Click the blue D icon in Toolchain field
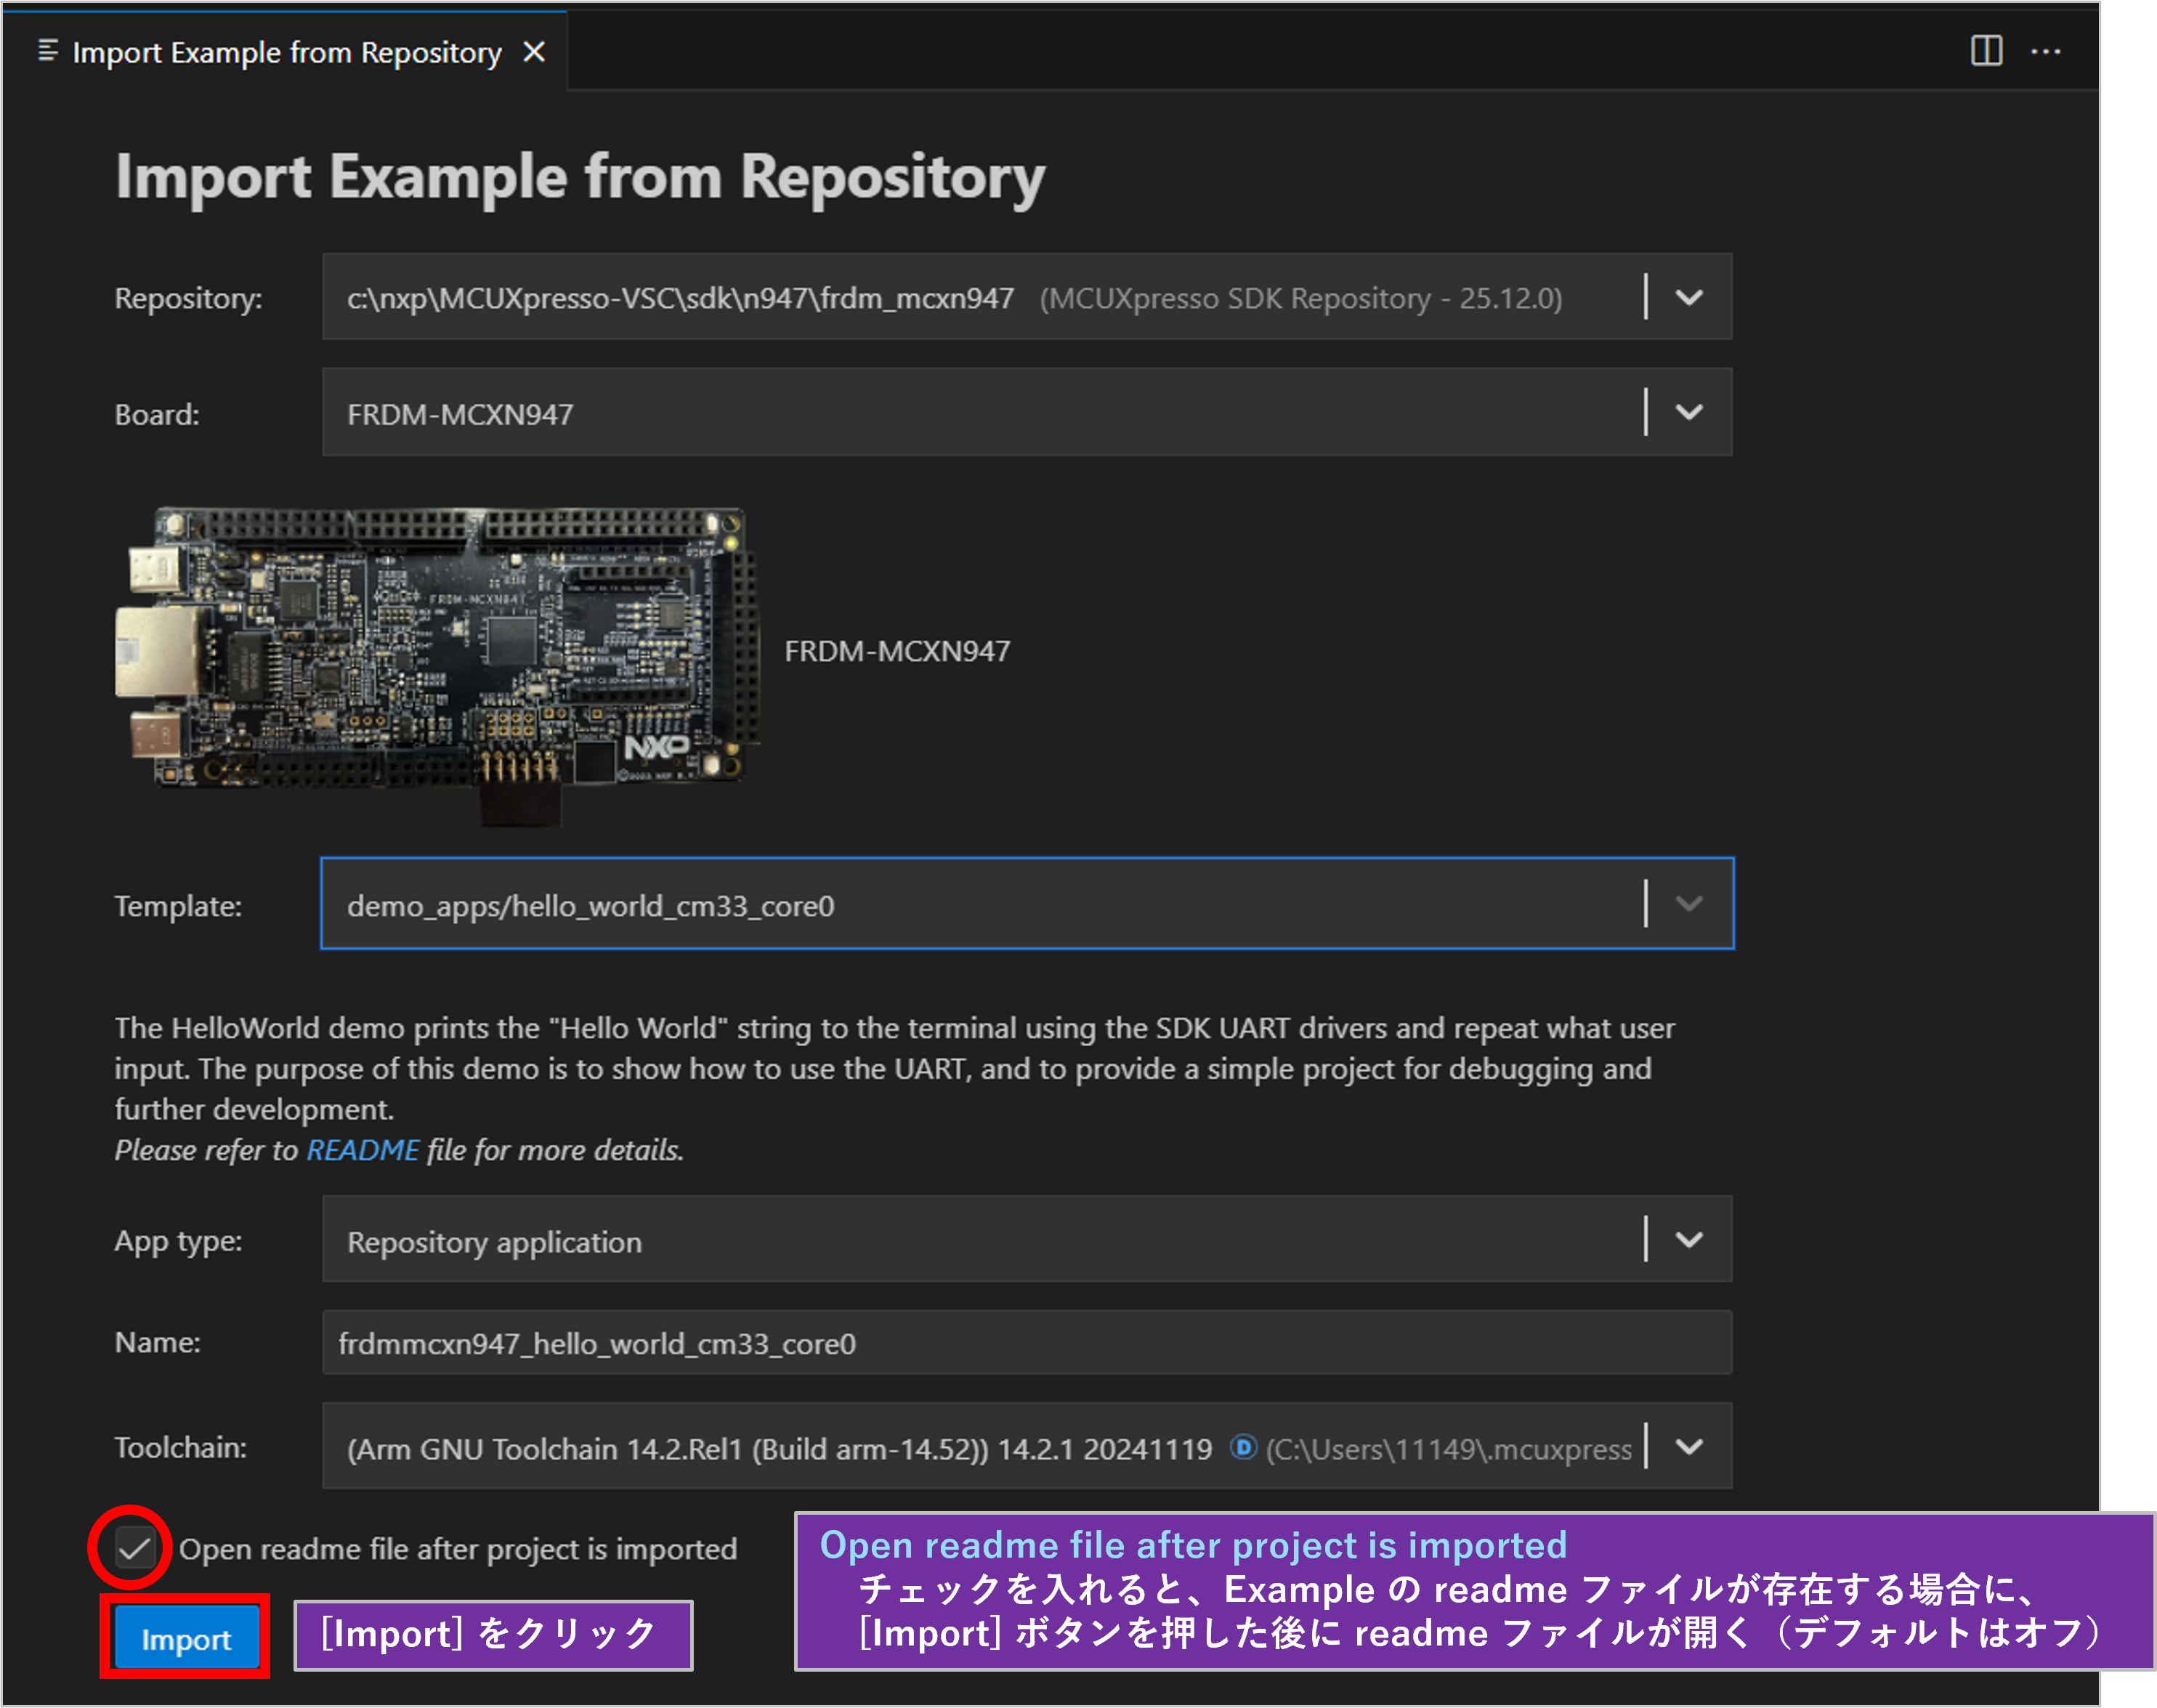2157x1708 pixels. 1243,1447
